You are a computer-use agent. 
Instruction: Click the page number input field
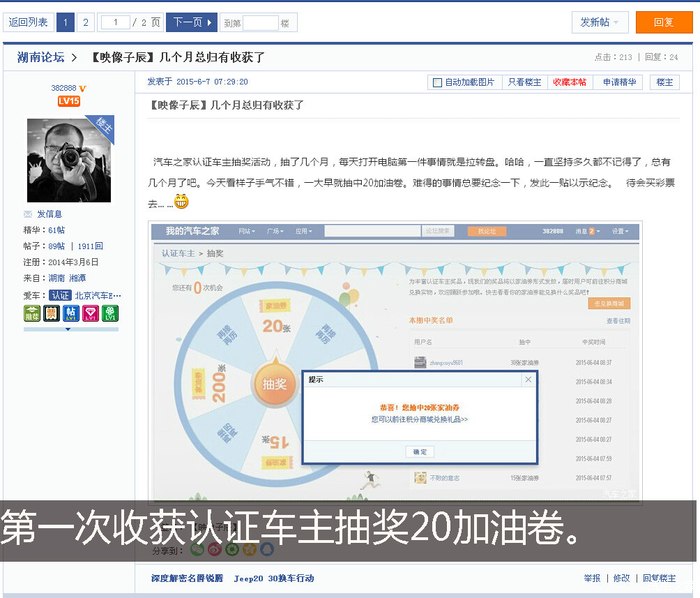[x=116, y=22]
